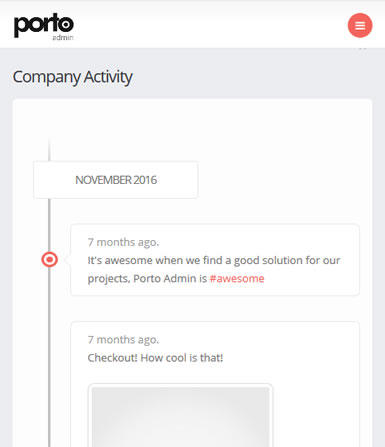Click the small "admin" text under the logo
This screenshot has height=447, width=385.
[63, 37]
